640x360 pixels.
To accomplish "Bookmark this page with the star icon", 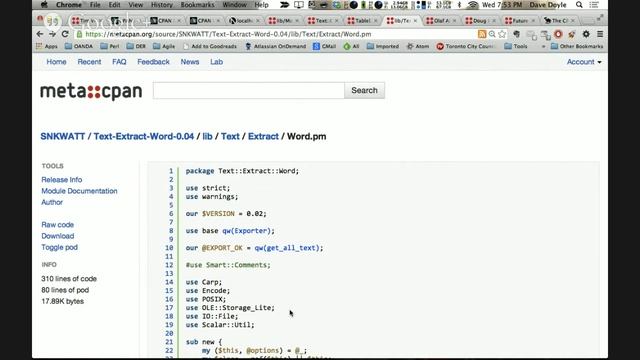I will [x=502, y=34].
